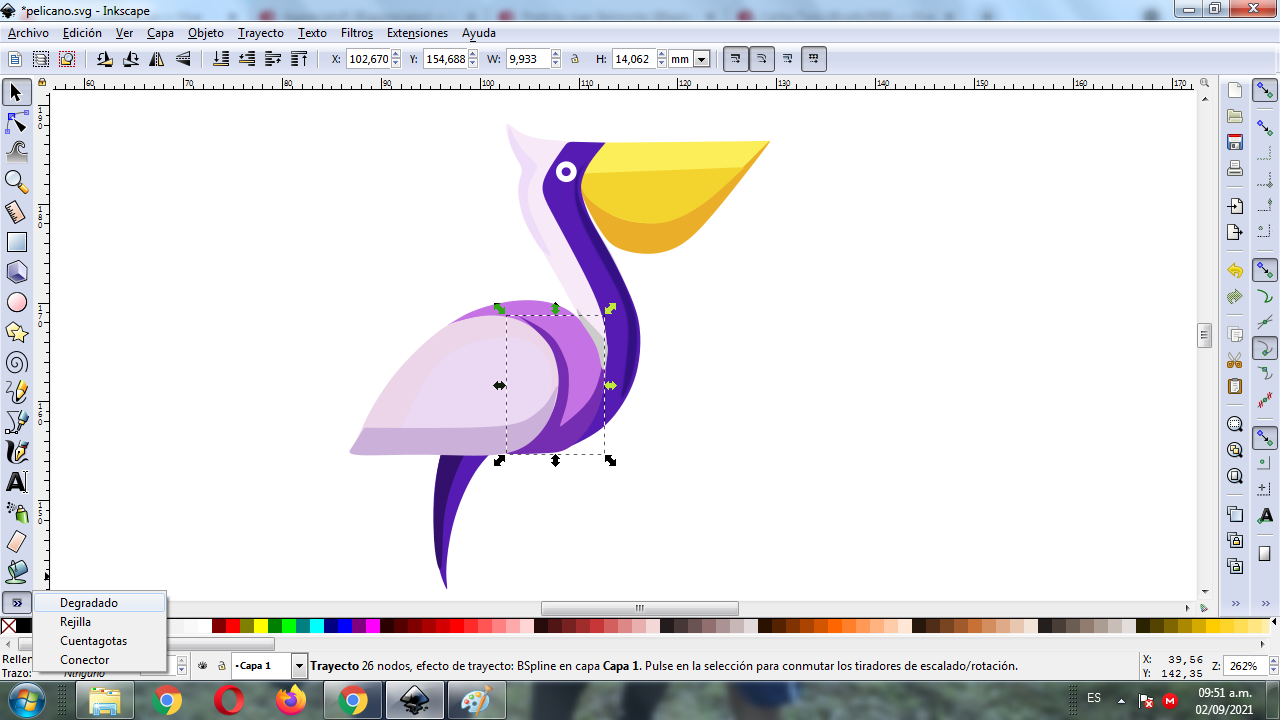Select the Star polygon tool
Image resolution: width=1280 pixels, height=720 pixels.
click(x=16, y=332)
